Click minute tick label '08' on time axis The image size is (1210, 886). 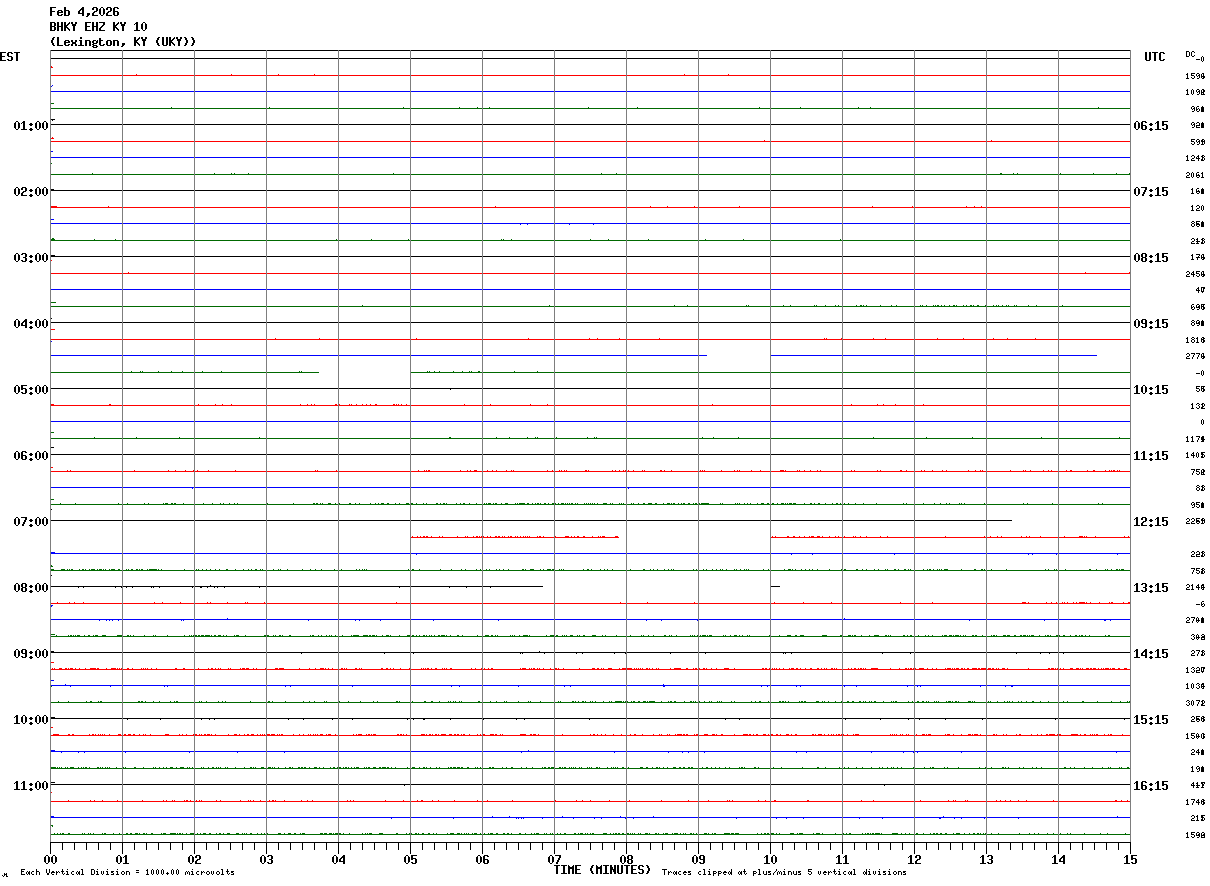pos(626,859)
